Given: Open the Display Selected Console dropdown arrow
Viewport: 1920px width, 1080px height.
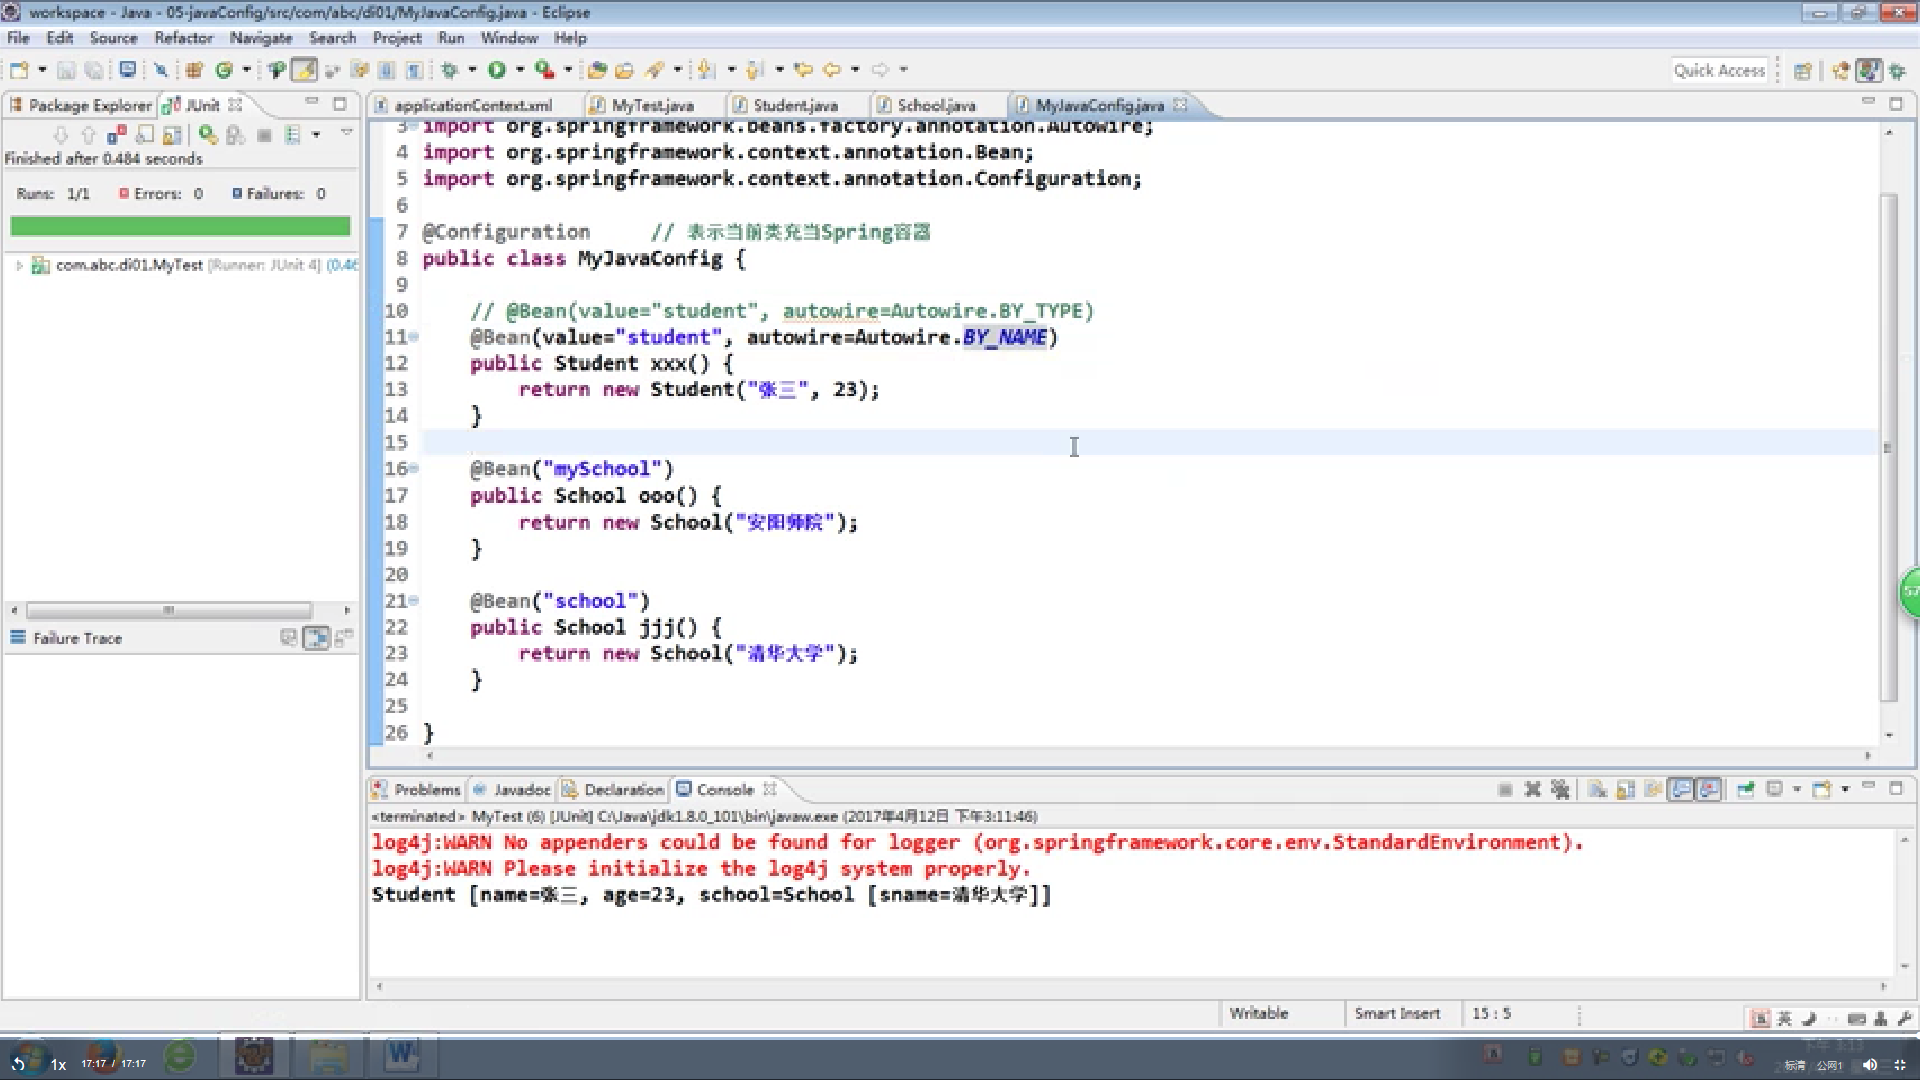Looking at the screenshot, I should click(x=1796, y=790).
